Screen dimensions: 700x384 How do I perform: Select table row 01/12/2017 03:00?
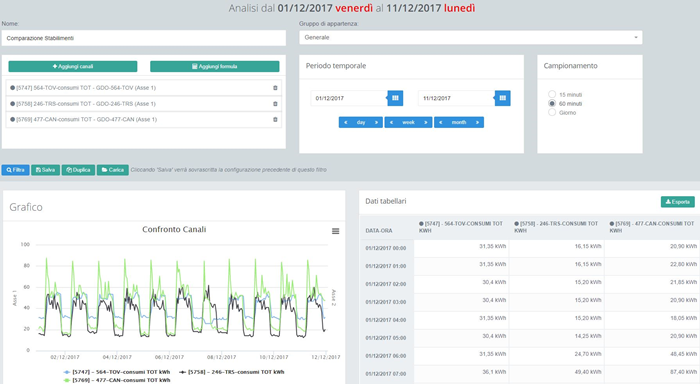[529, 302]
